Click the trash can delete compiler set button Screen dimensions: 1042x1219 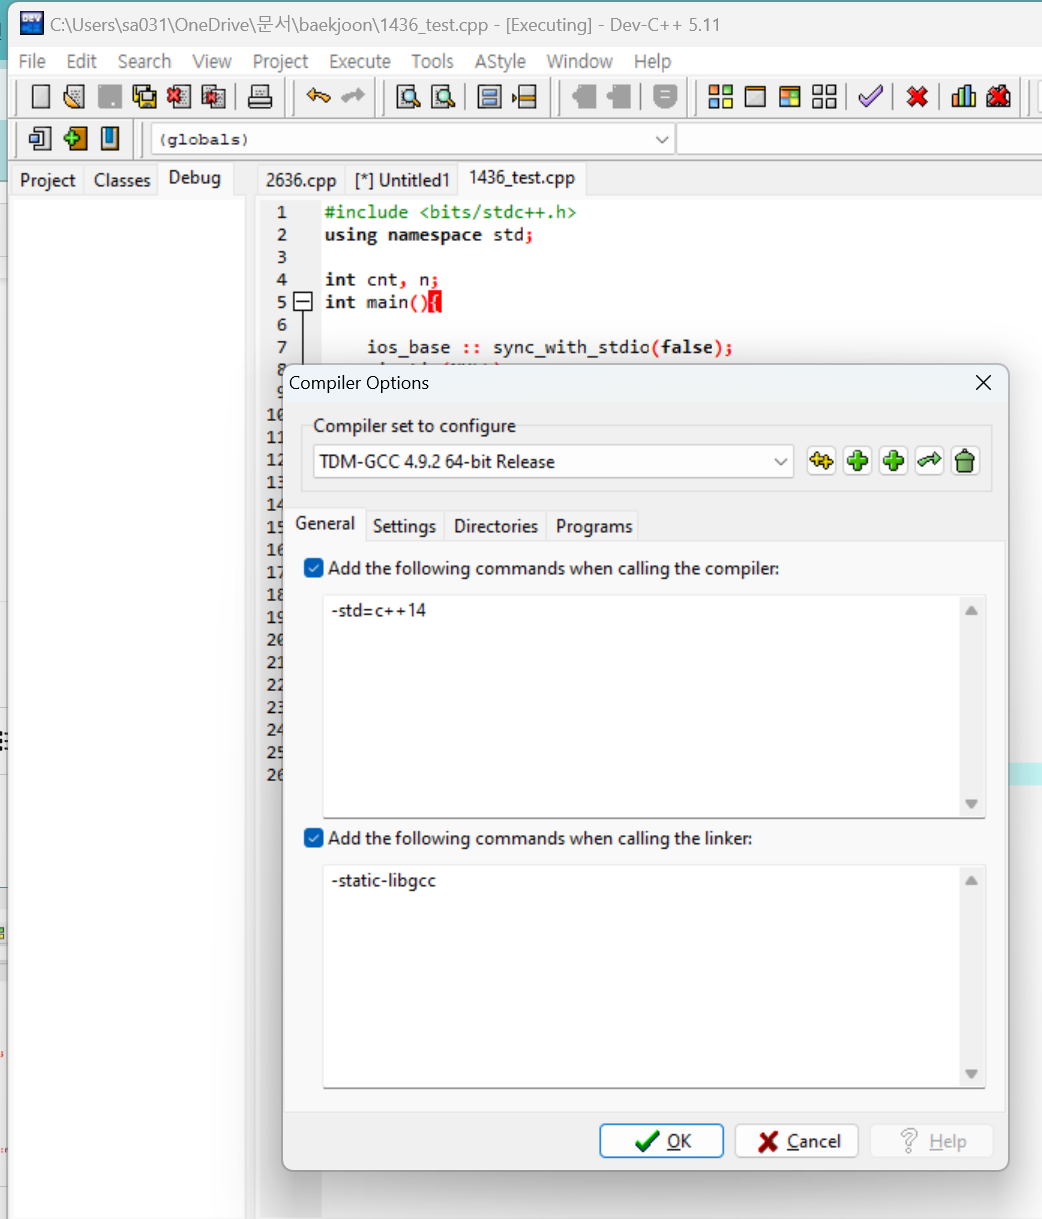pos(965,461)
